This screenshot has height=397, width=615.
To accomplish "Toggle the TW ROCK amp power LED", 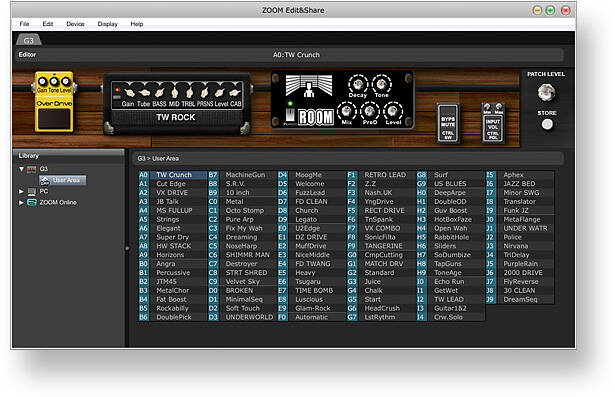I will click(117, 90).
